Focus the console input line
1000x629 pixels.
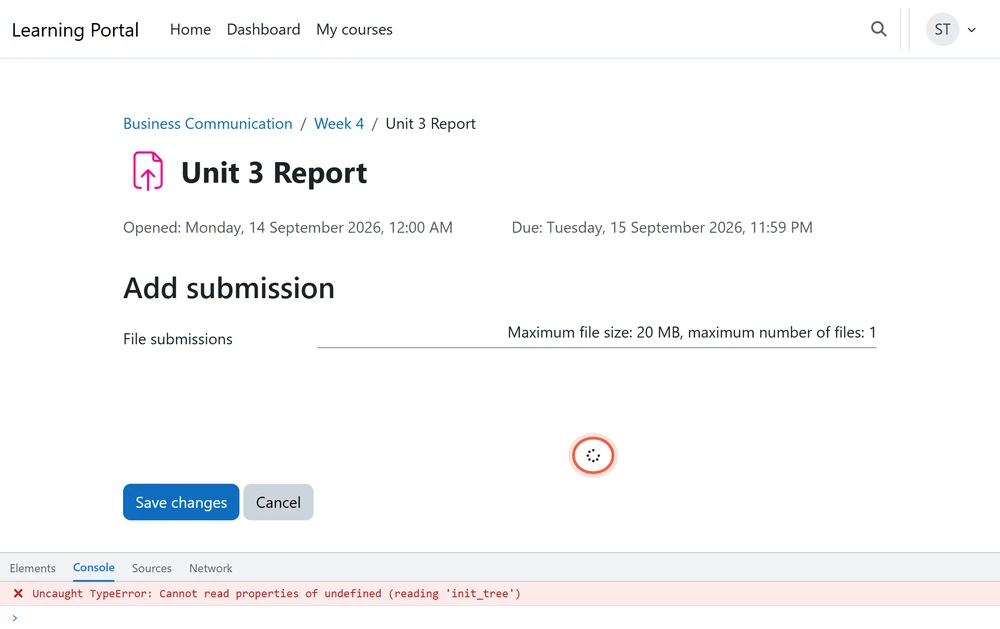[x=500, y=618]
